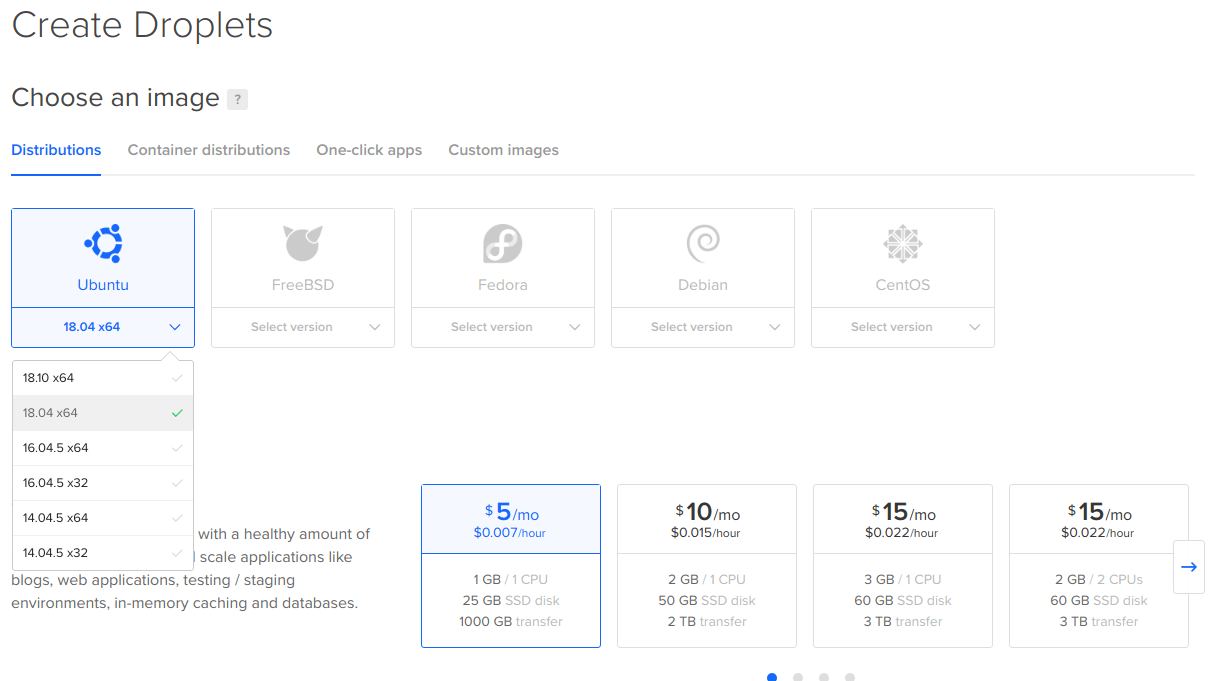This screenshot has height=681, width=1223.
Task: Click the help question mark beside Choose an image
Action: [237, 99]
